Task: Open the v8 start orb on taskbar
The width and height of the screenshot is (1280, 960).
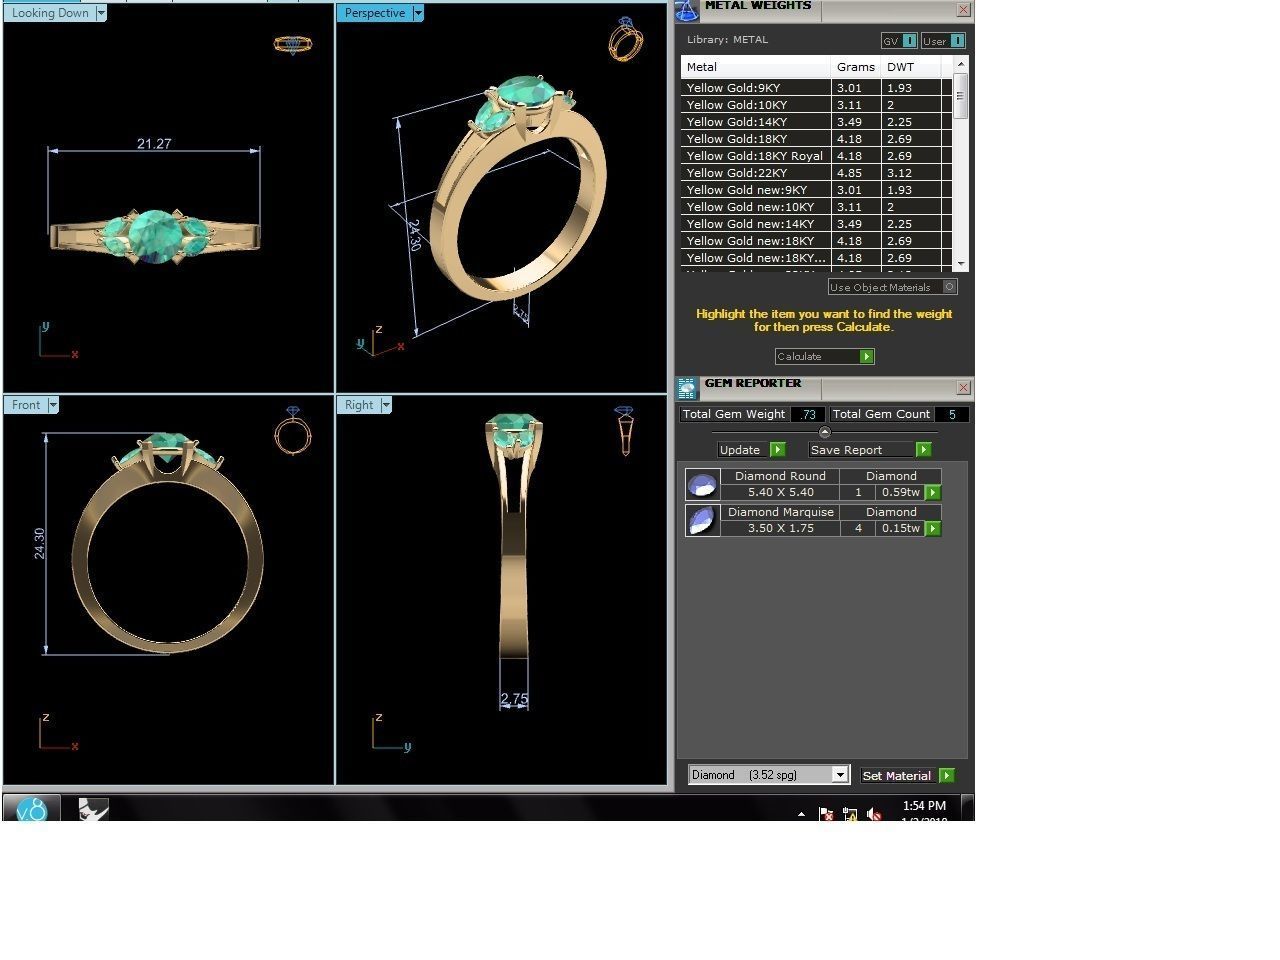Action: click(x=31, y=808)
